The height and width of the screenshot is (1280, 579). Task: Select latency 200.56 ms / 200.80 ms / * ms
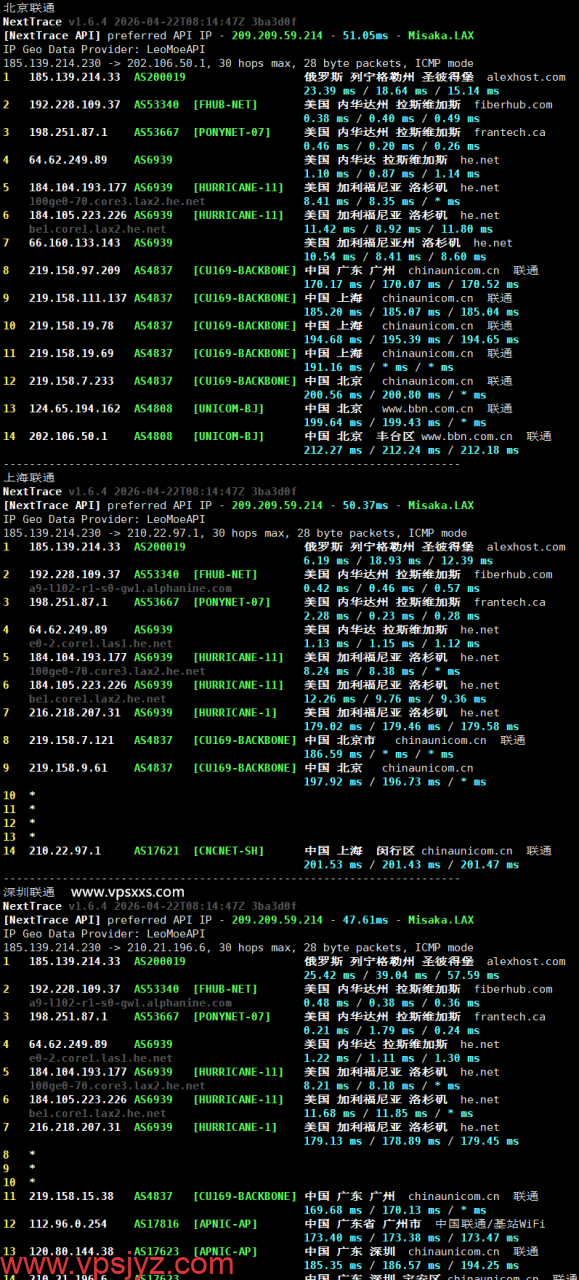pyautogui.click(x=395, y=395)
